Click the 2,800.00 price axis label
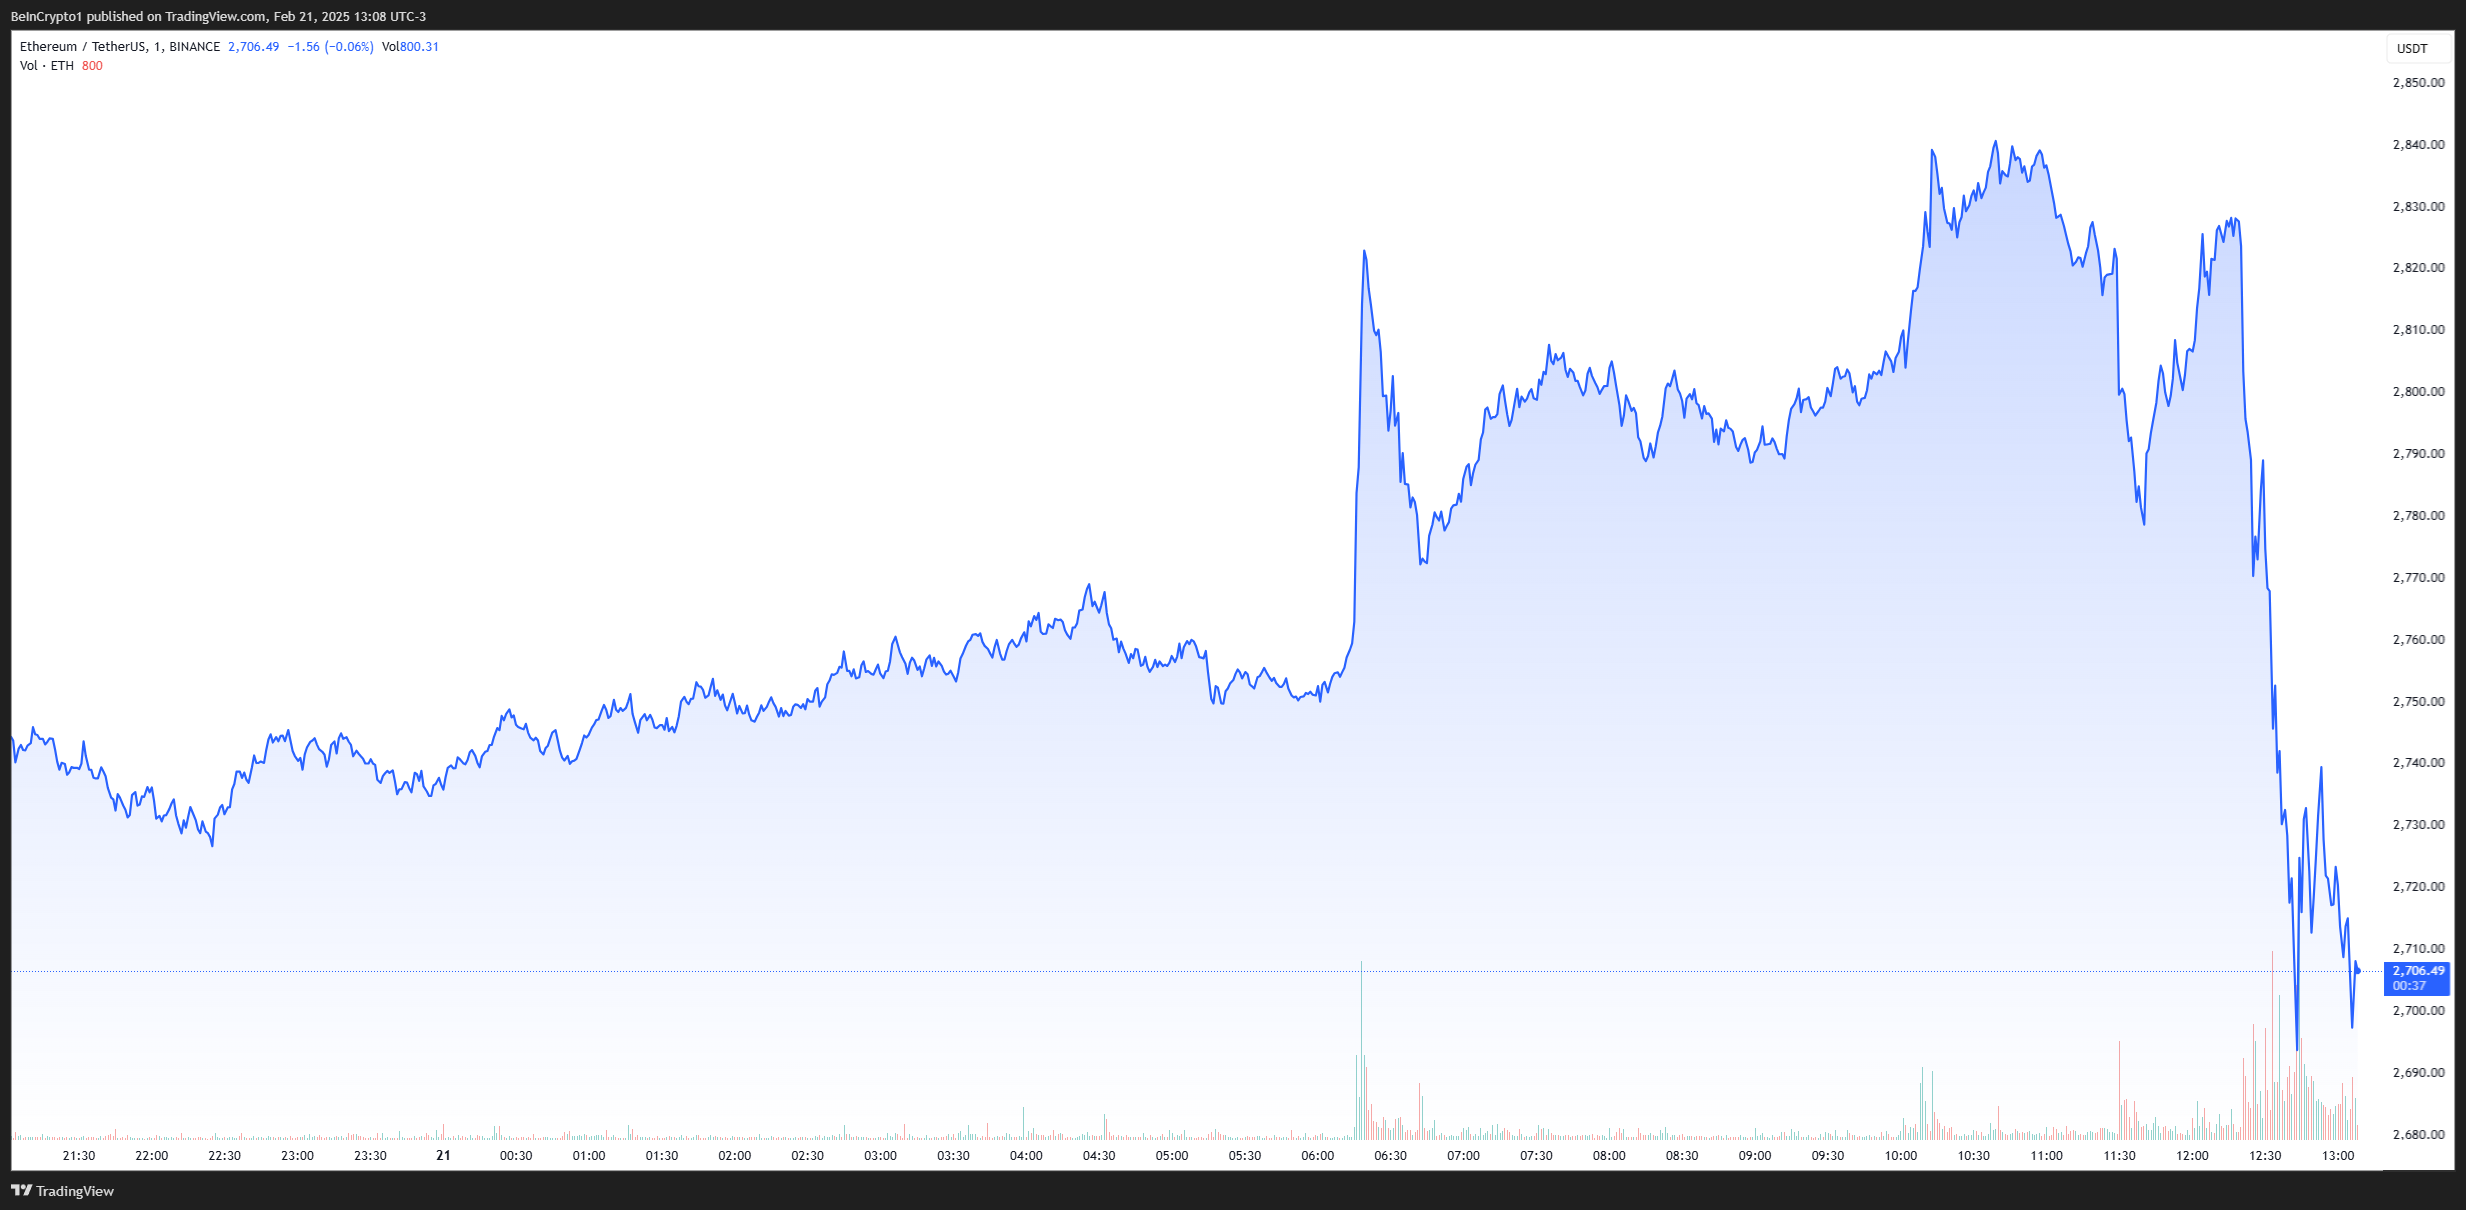This screenshot has width=2466, height=1210. coord(2417,392)
